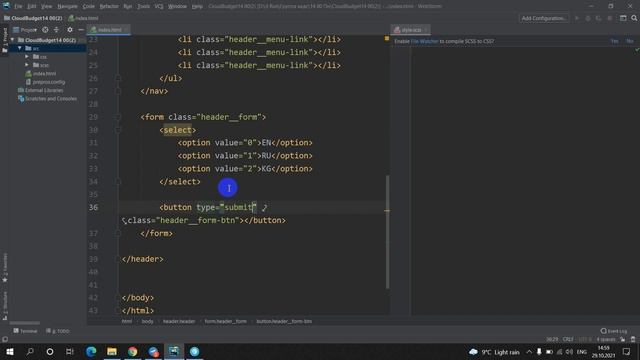Open the 4 spaces indent dropdown
This screenshot has height=360, width=640.
(x=606, y=339)
